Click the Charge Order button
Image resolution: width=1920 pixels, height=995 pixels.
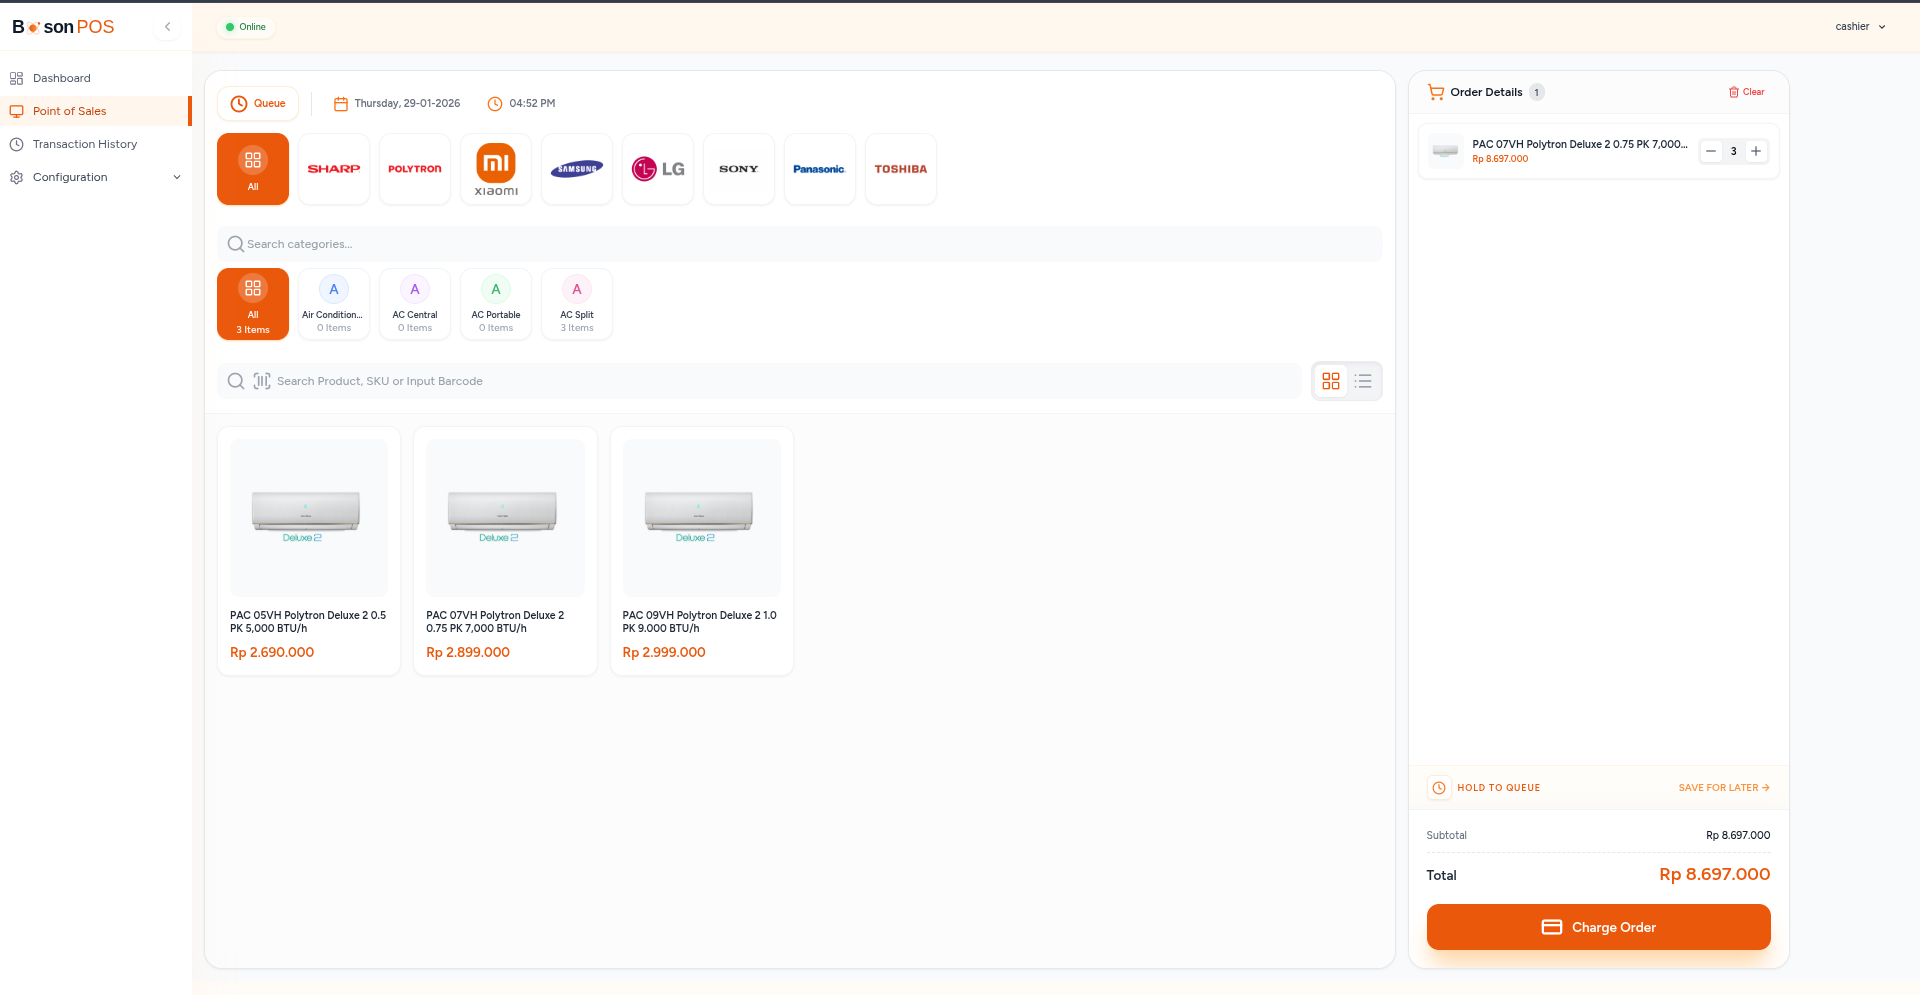[1598, 927]
